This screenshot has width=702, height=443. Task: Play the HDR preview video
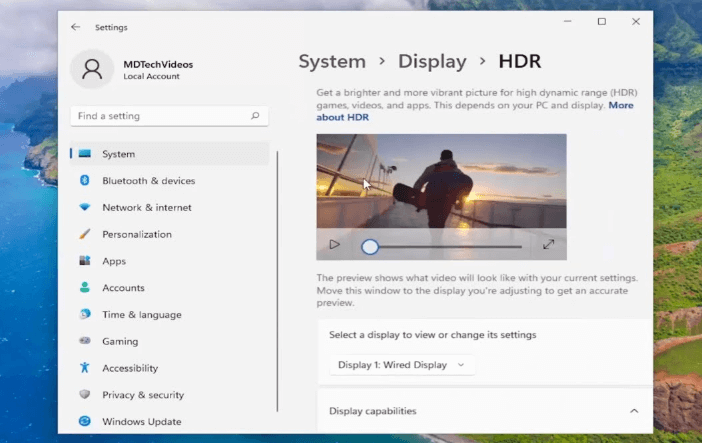tap(334, 245)
